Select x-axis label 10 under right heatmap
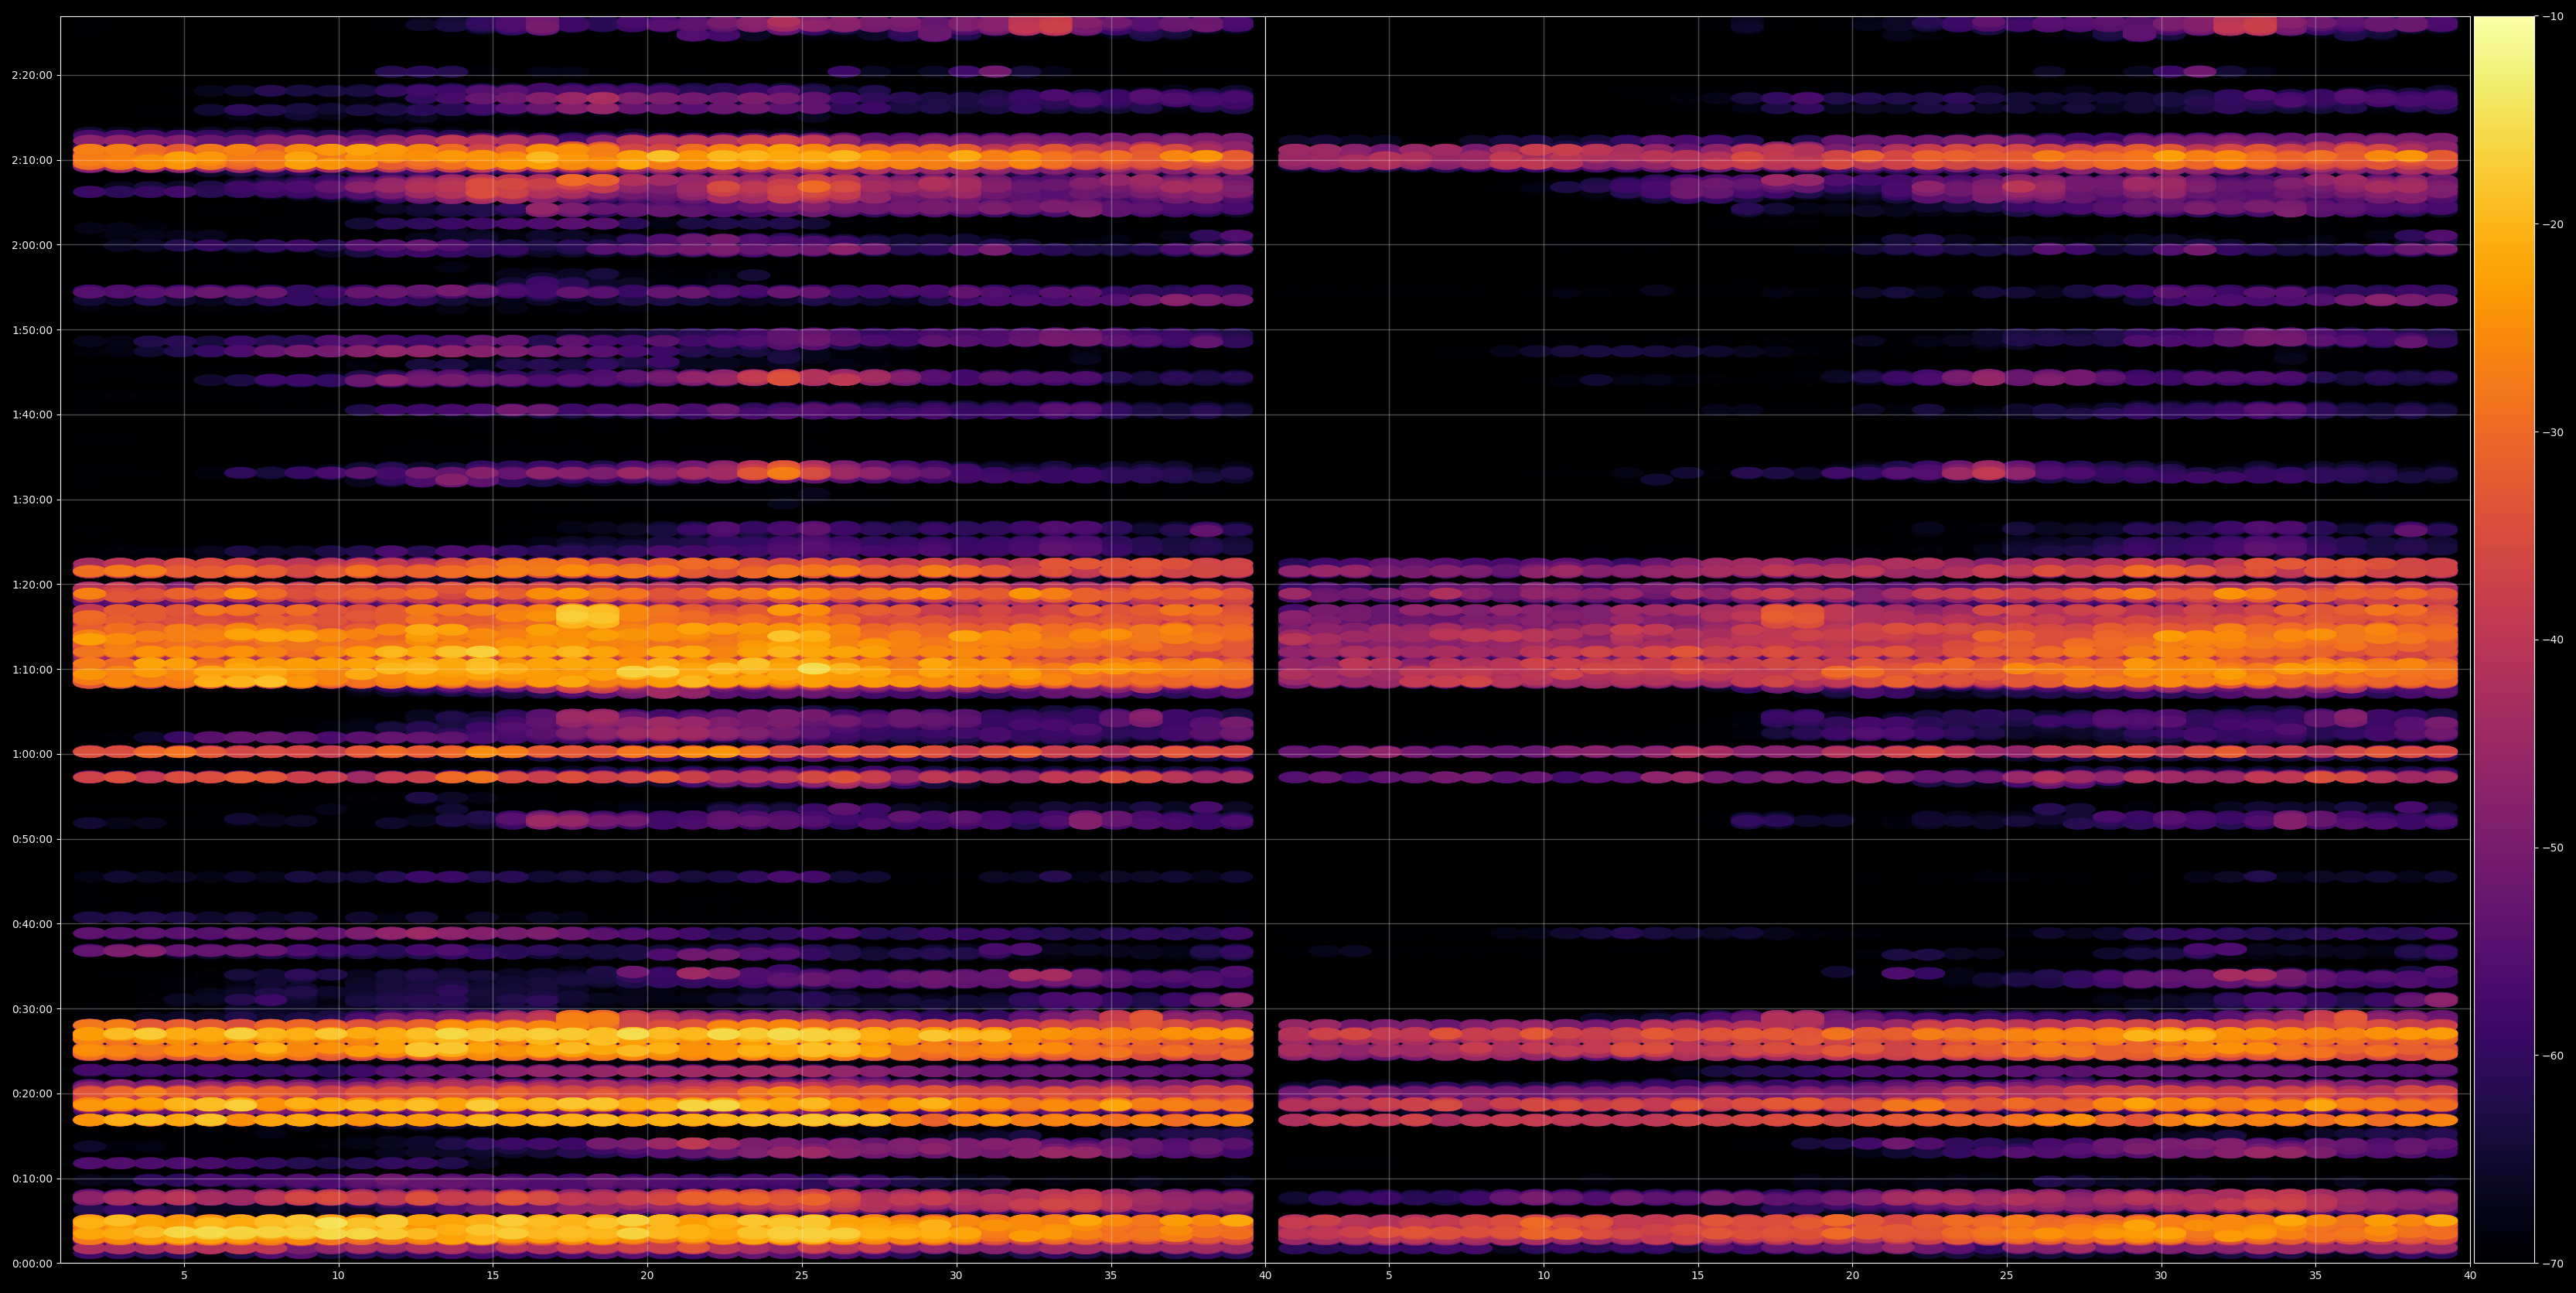The height and width of the screenshot is (1293, 2576). tap(1543, 1276)
